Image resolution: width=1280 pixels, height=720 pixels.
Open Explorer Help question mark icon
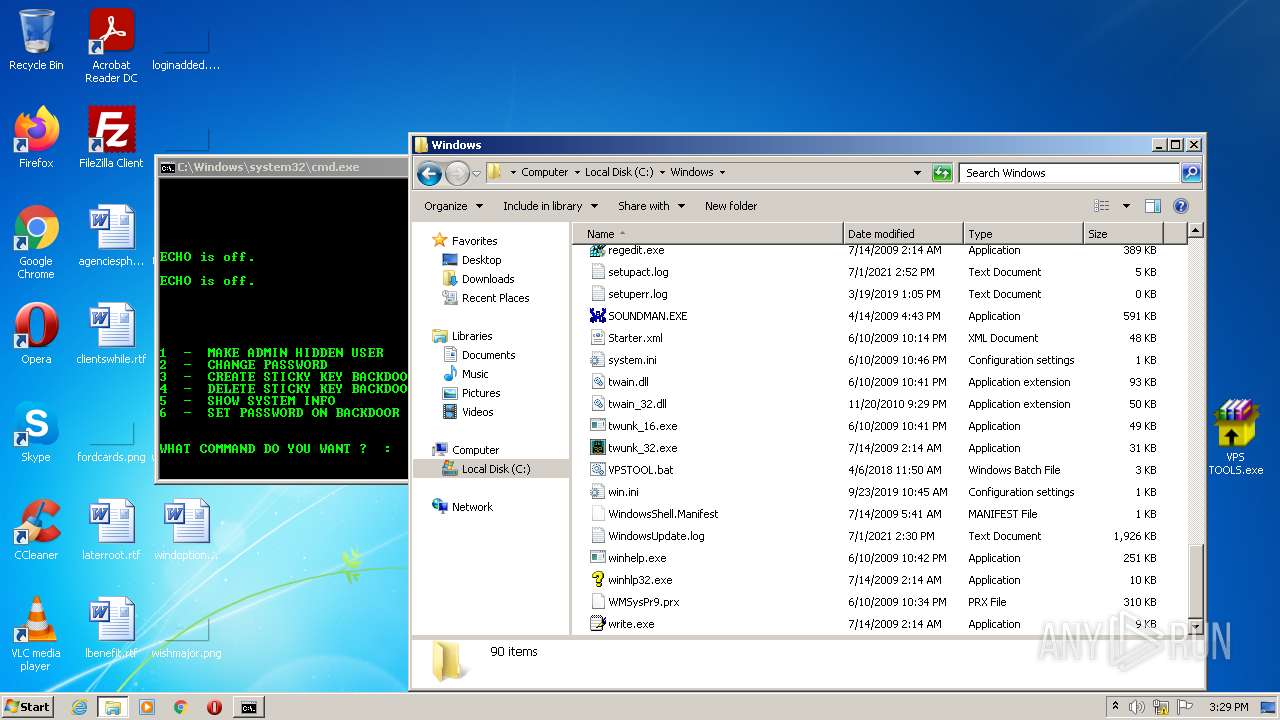(1180, 206)
